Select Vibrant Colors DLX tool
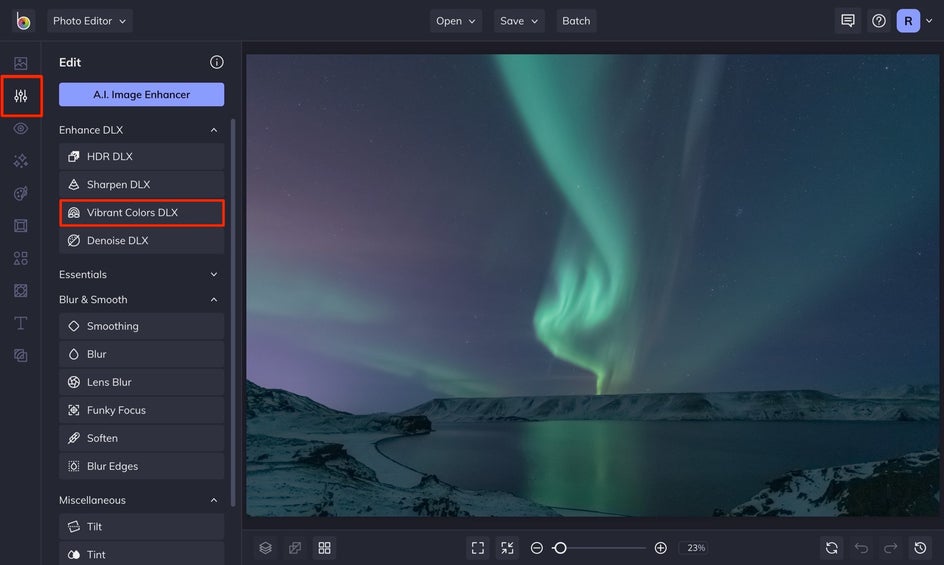The width and height of the screenshot is (944, 565). click(141, 213)
